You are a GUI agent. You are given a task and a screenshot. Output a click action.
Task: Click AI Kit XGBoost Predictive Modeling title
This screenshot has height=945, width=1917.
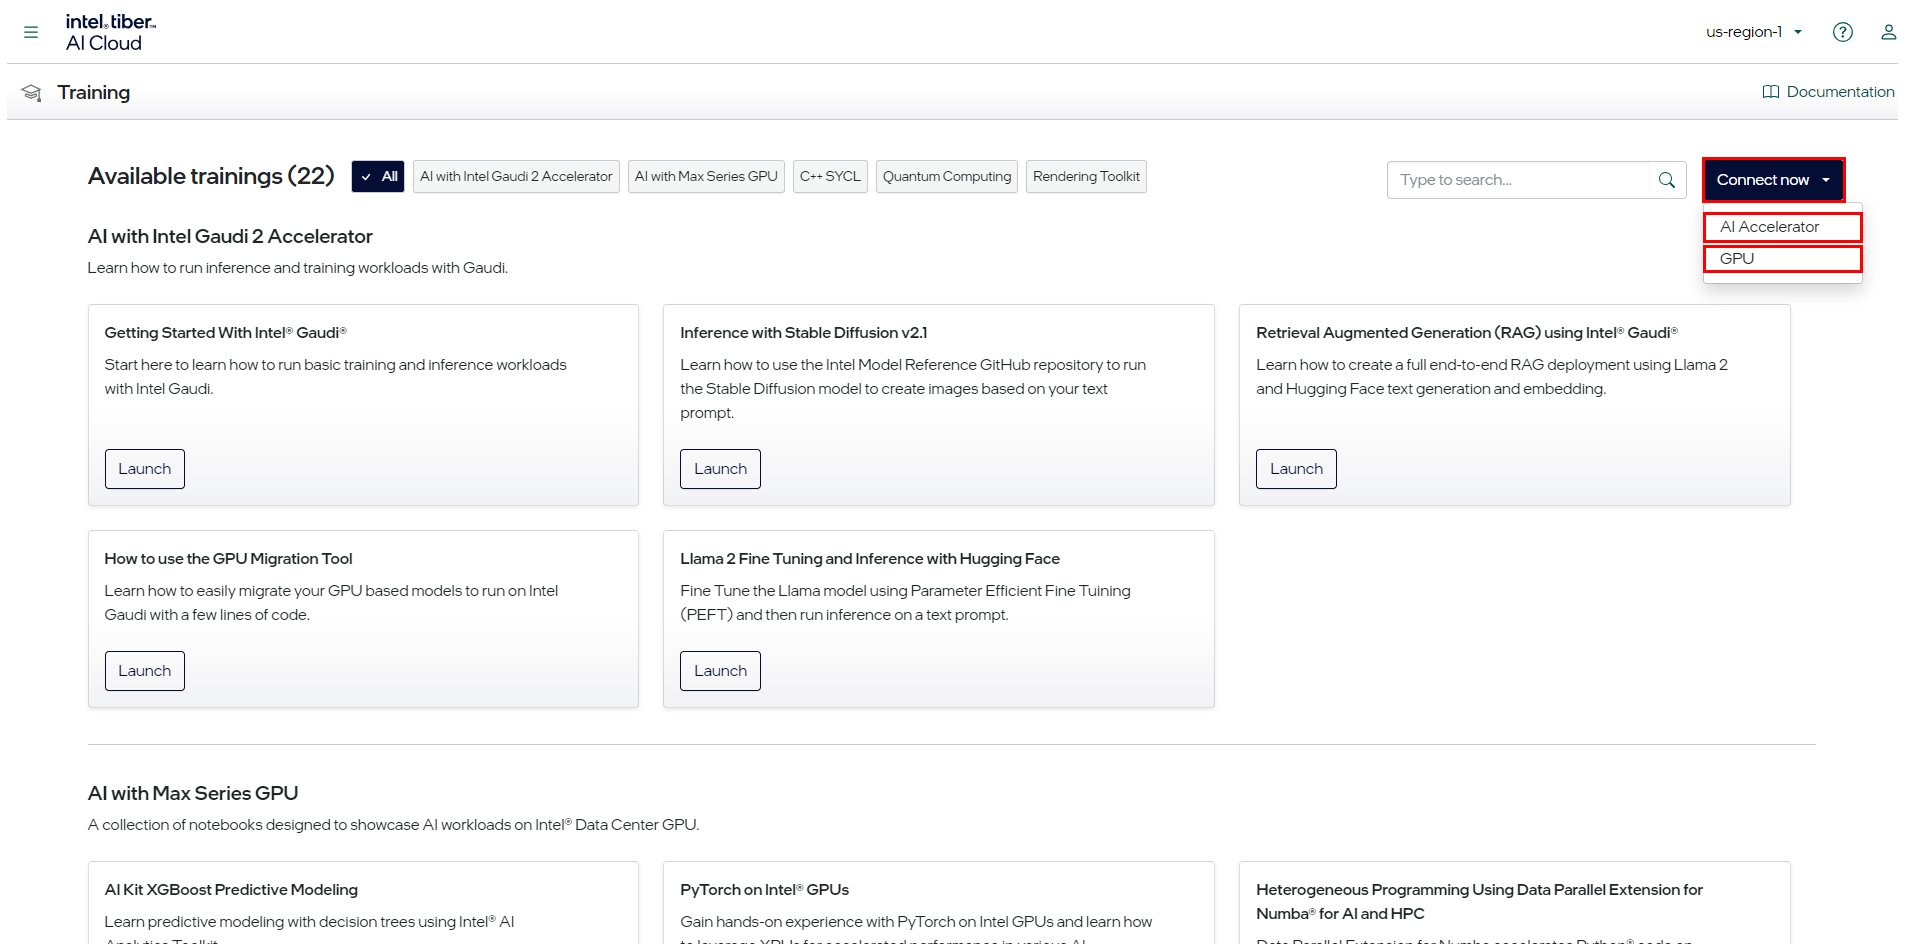pyautogui.click(x=231, y=890)
